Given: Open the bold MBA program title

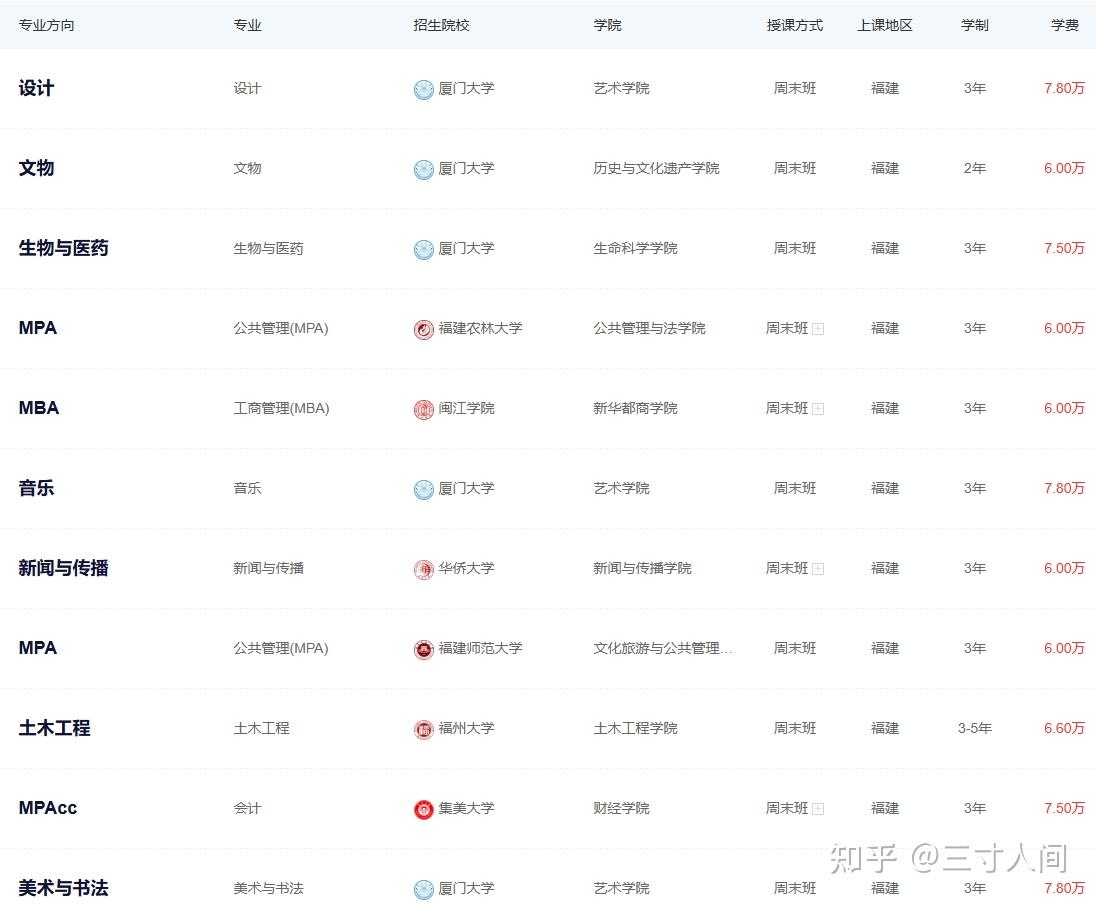Looking at the screenshot, I should 38,408.
